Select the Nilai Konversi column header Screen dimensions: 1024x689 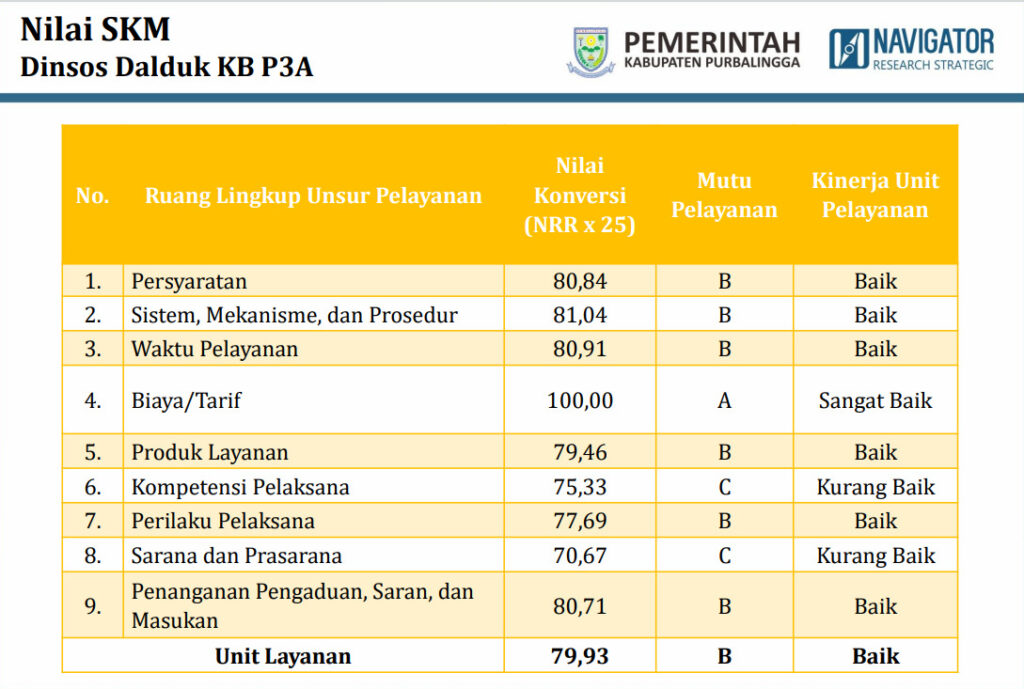pos(580,196)
